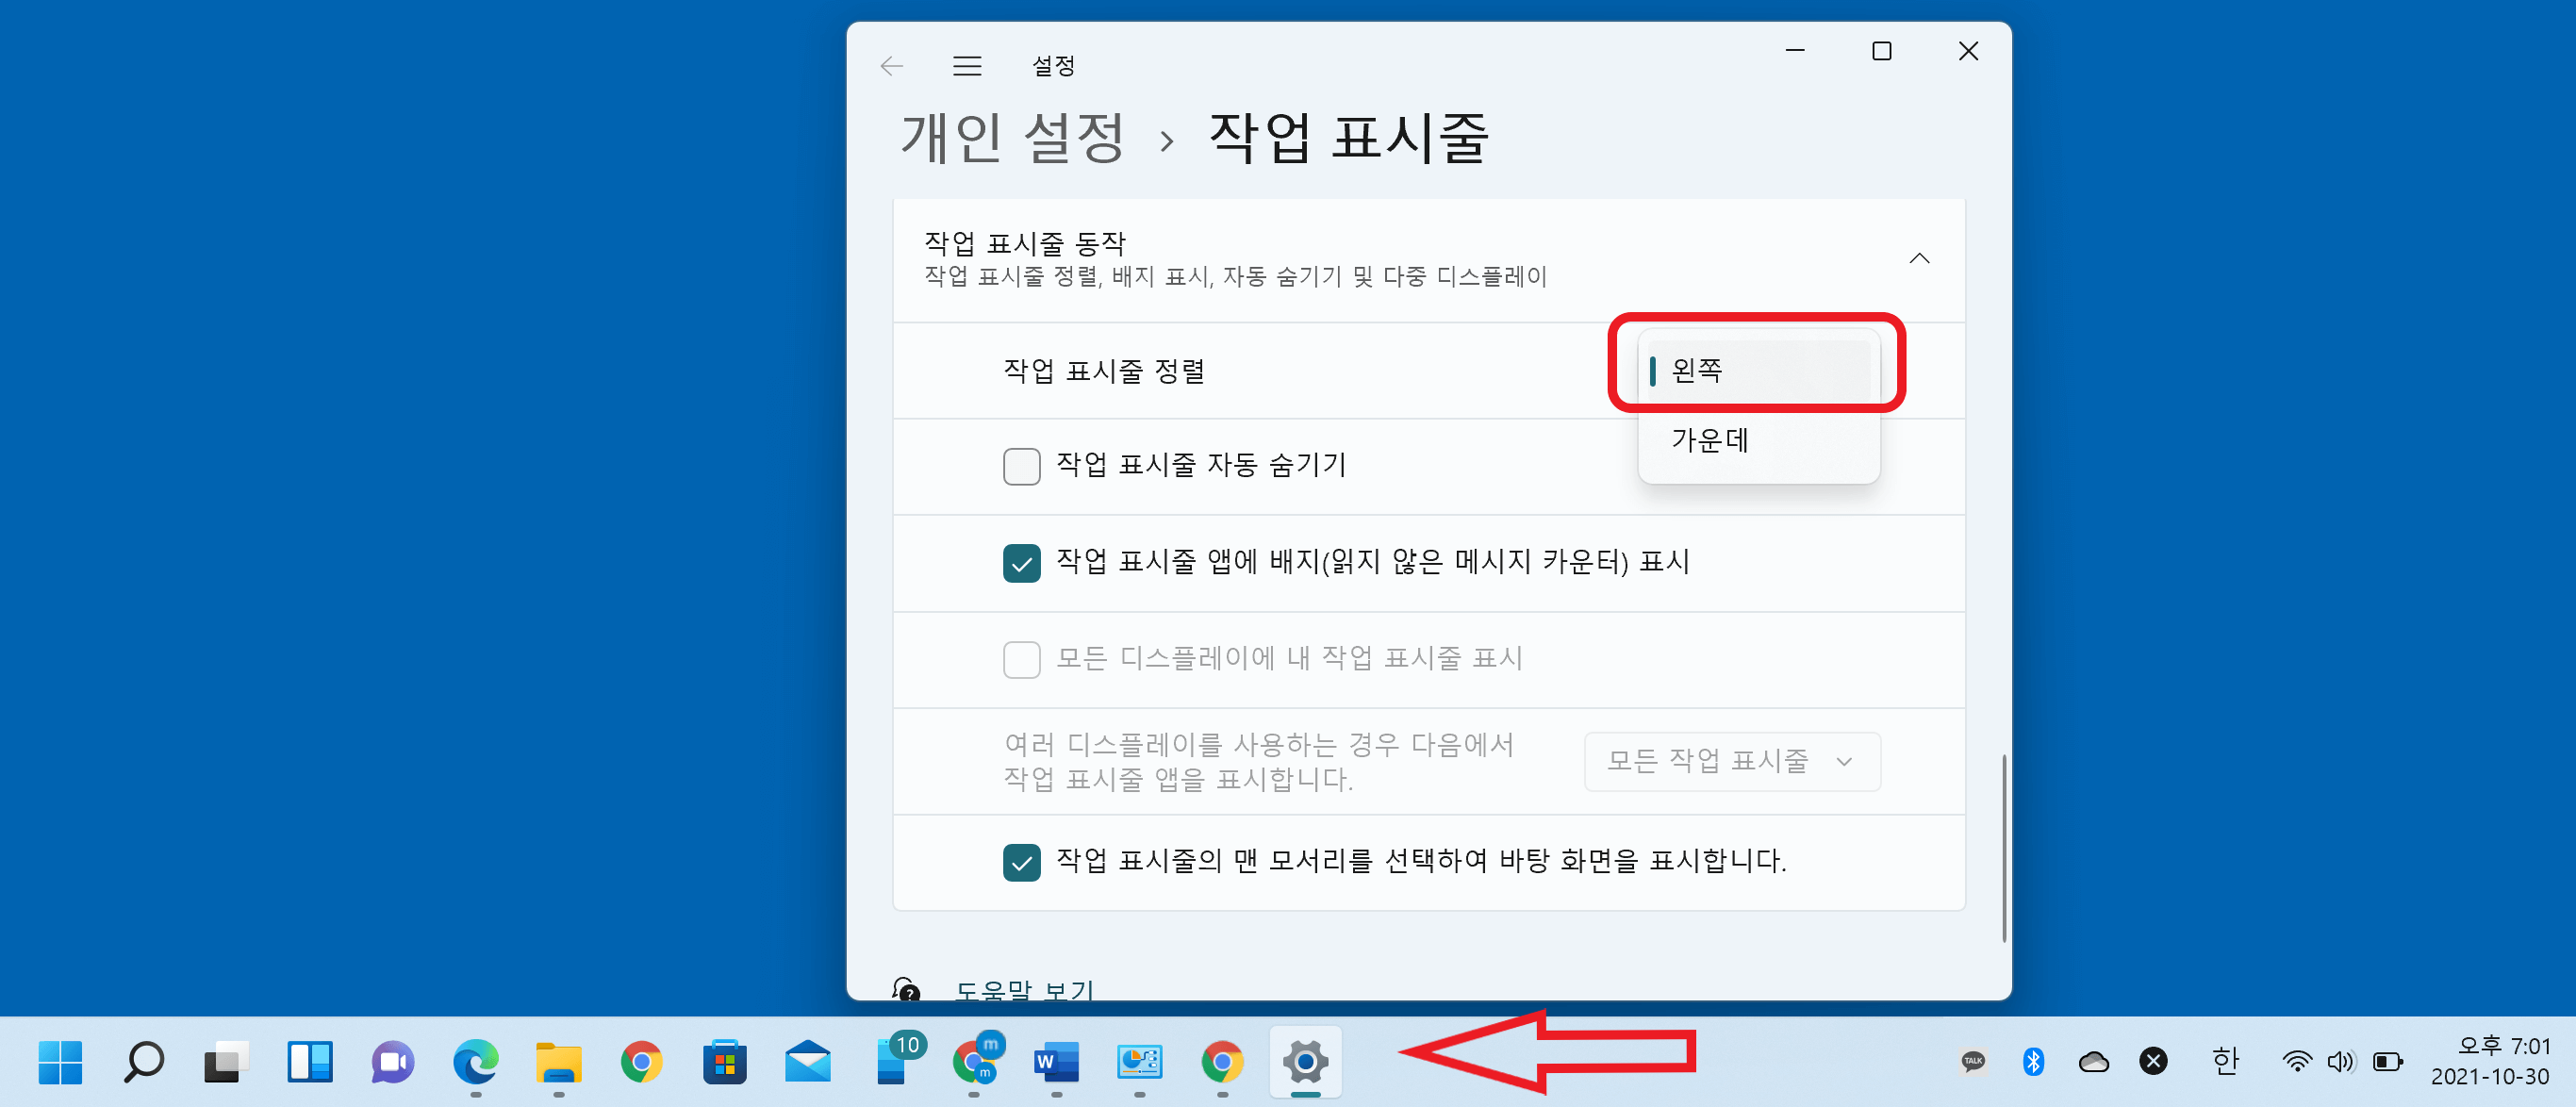Select 가운데 from the alignment options
Screen dimensions: 2576x1107
pyautogui.click(x=1711, y=441)
